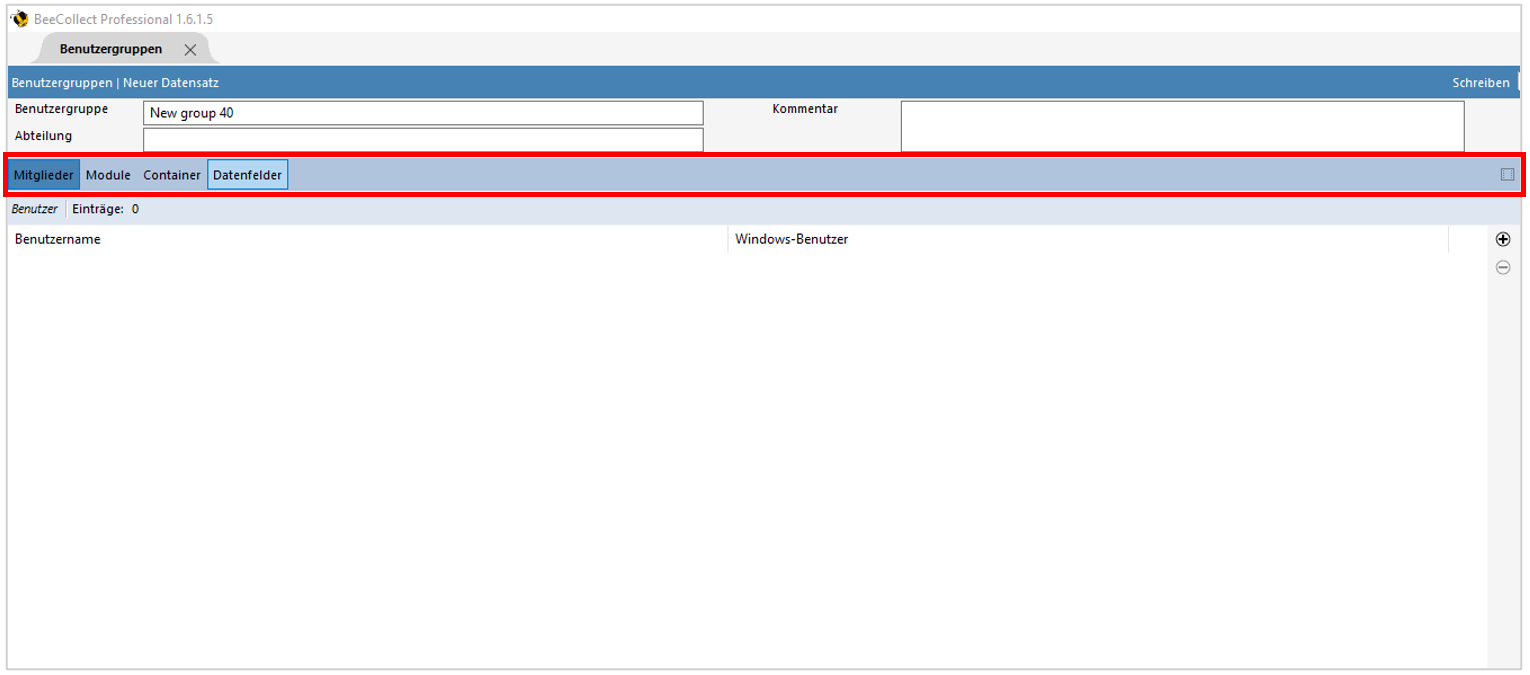1530x675 pixels.
Task: Open the Datenfelder tab
Action: click(247, 174)
